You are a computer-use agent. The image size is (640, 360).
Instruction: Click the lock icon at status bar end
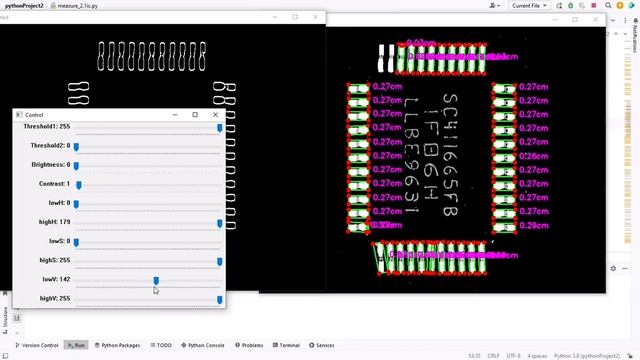[x=630, y=356]
